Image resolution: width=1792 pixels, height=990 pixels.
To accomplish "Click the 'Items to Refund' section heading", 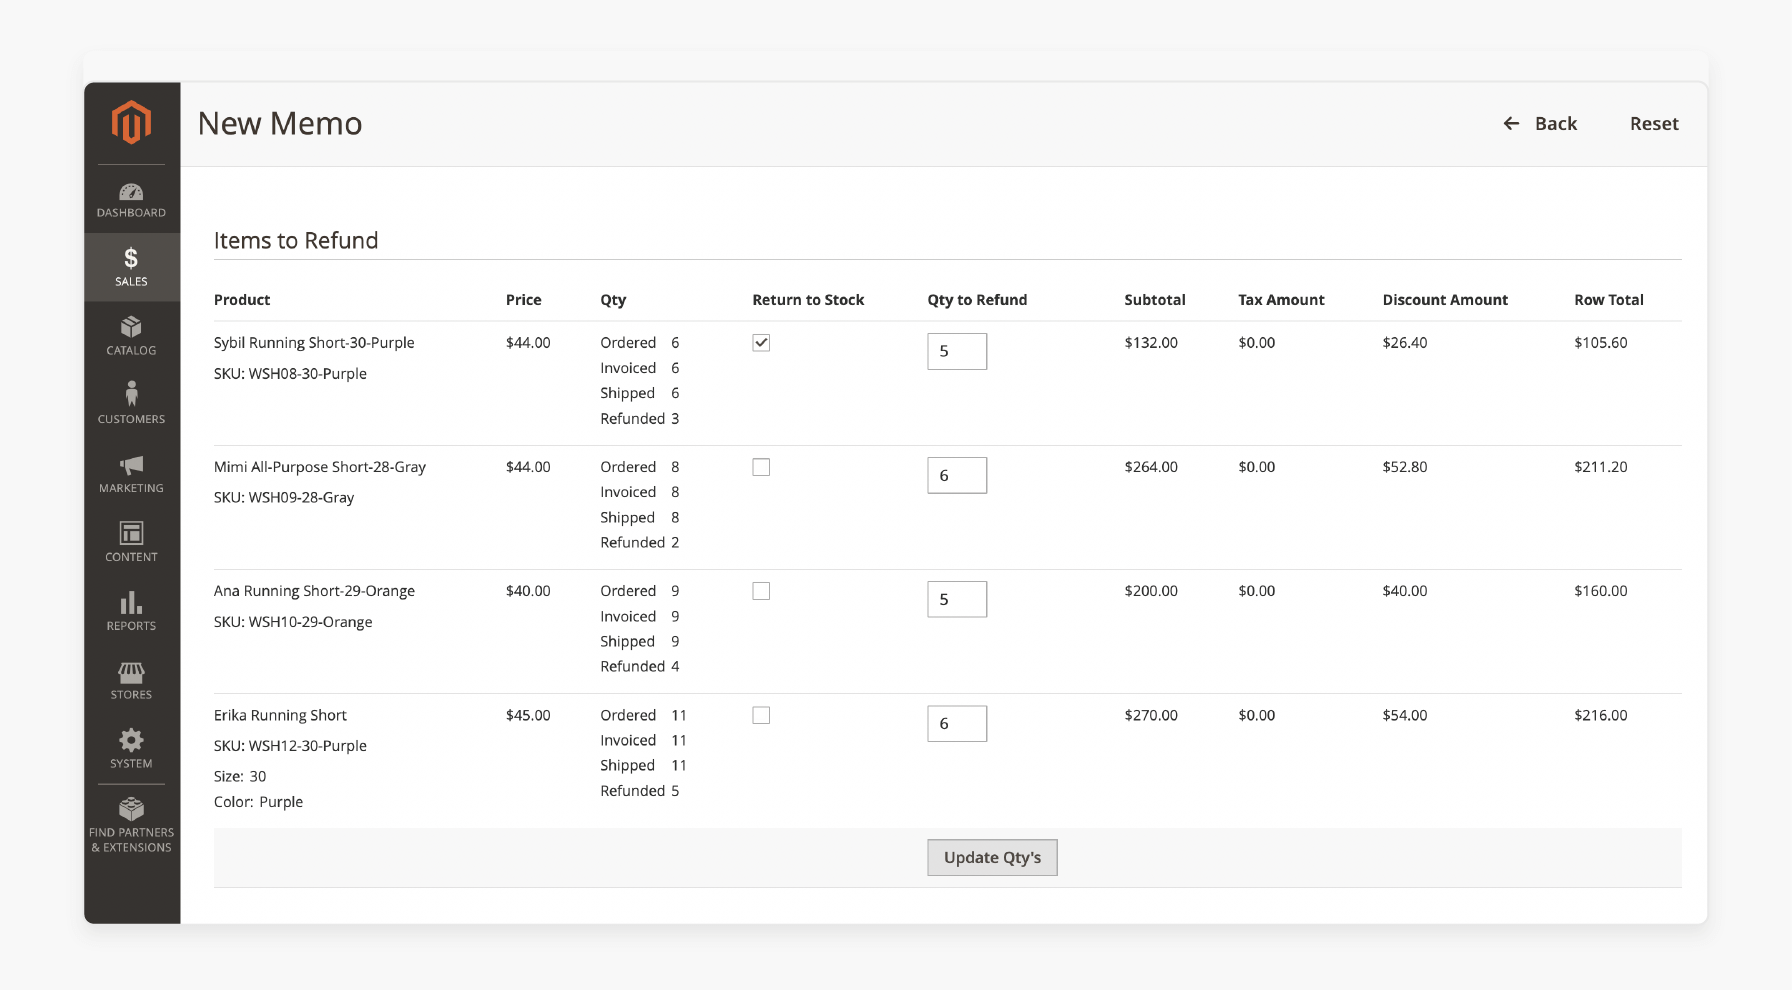I will [x=296, y=241].
